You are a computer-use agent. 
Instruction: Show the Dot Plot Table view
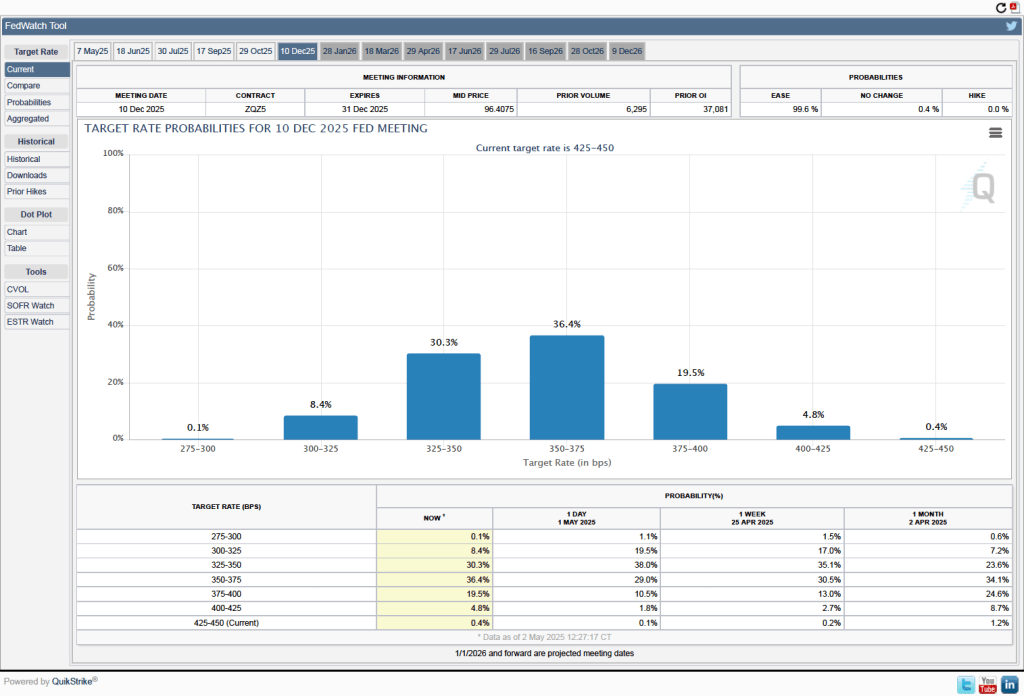pos(17,248)
